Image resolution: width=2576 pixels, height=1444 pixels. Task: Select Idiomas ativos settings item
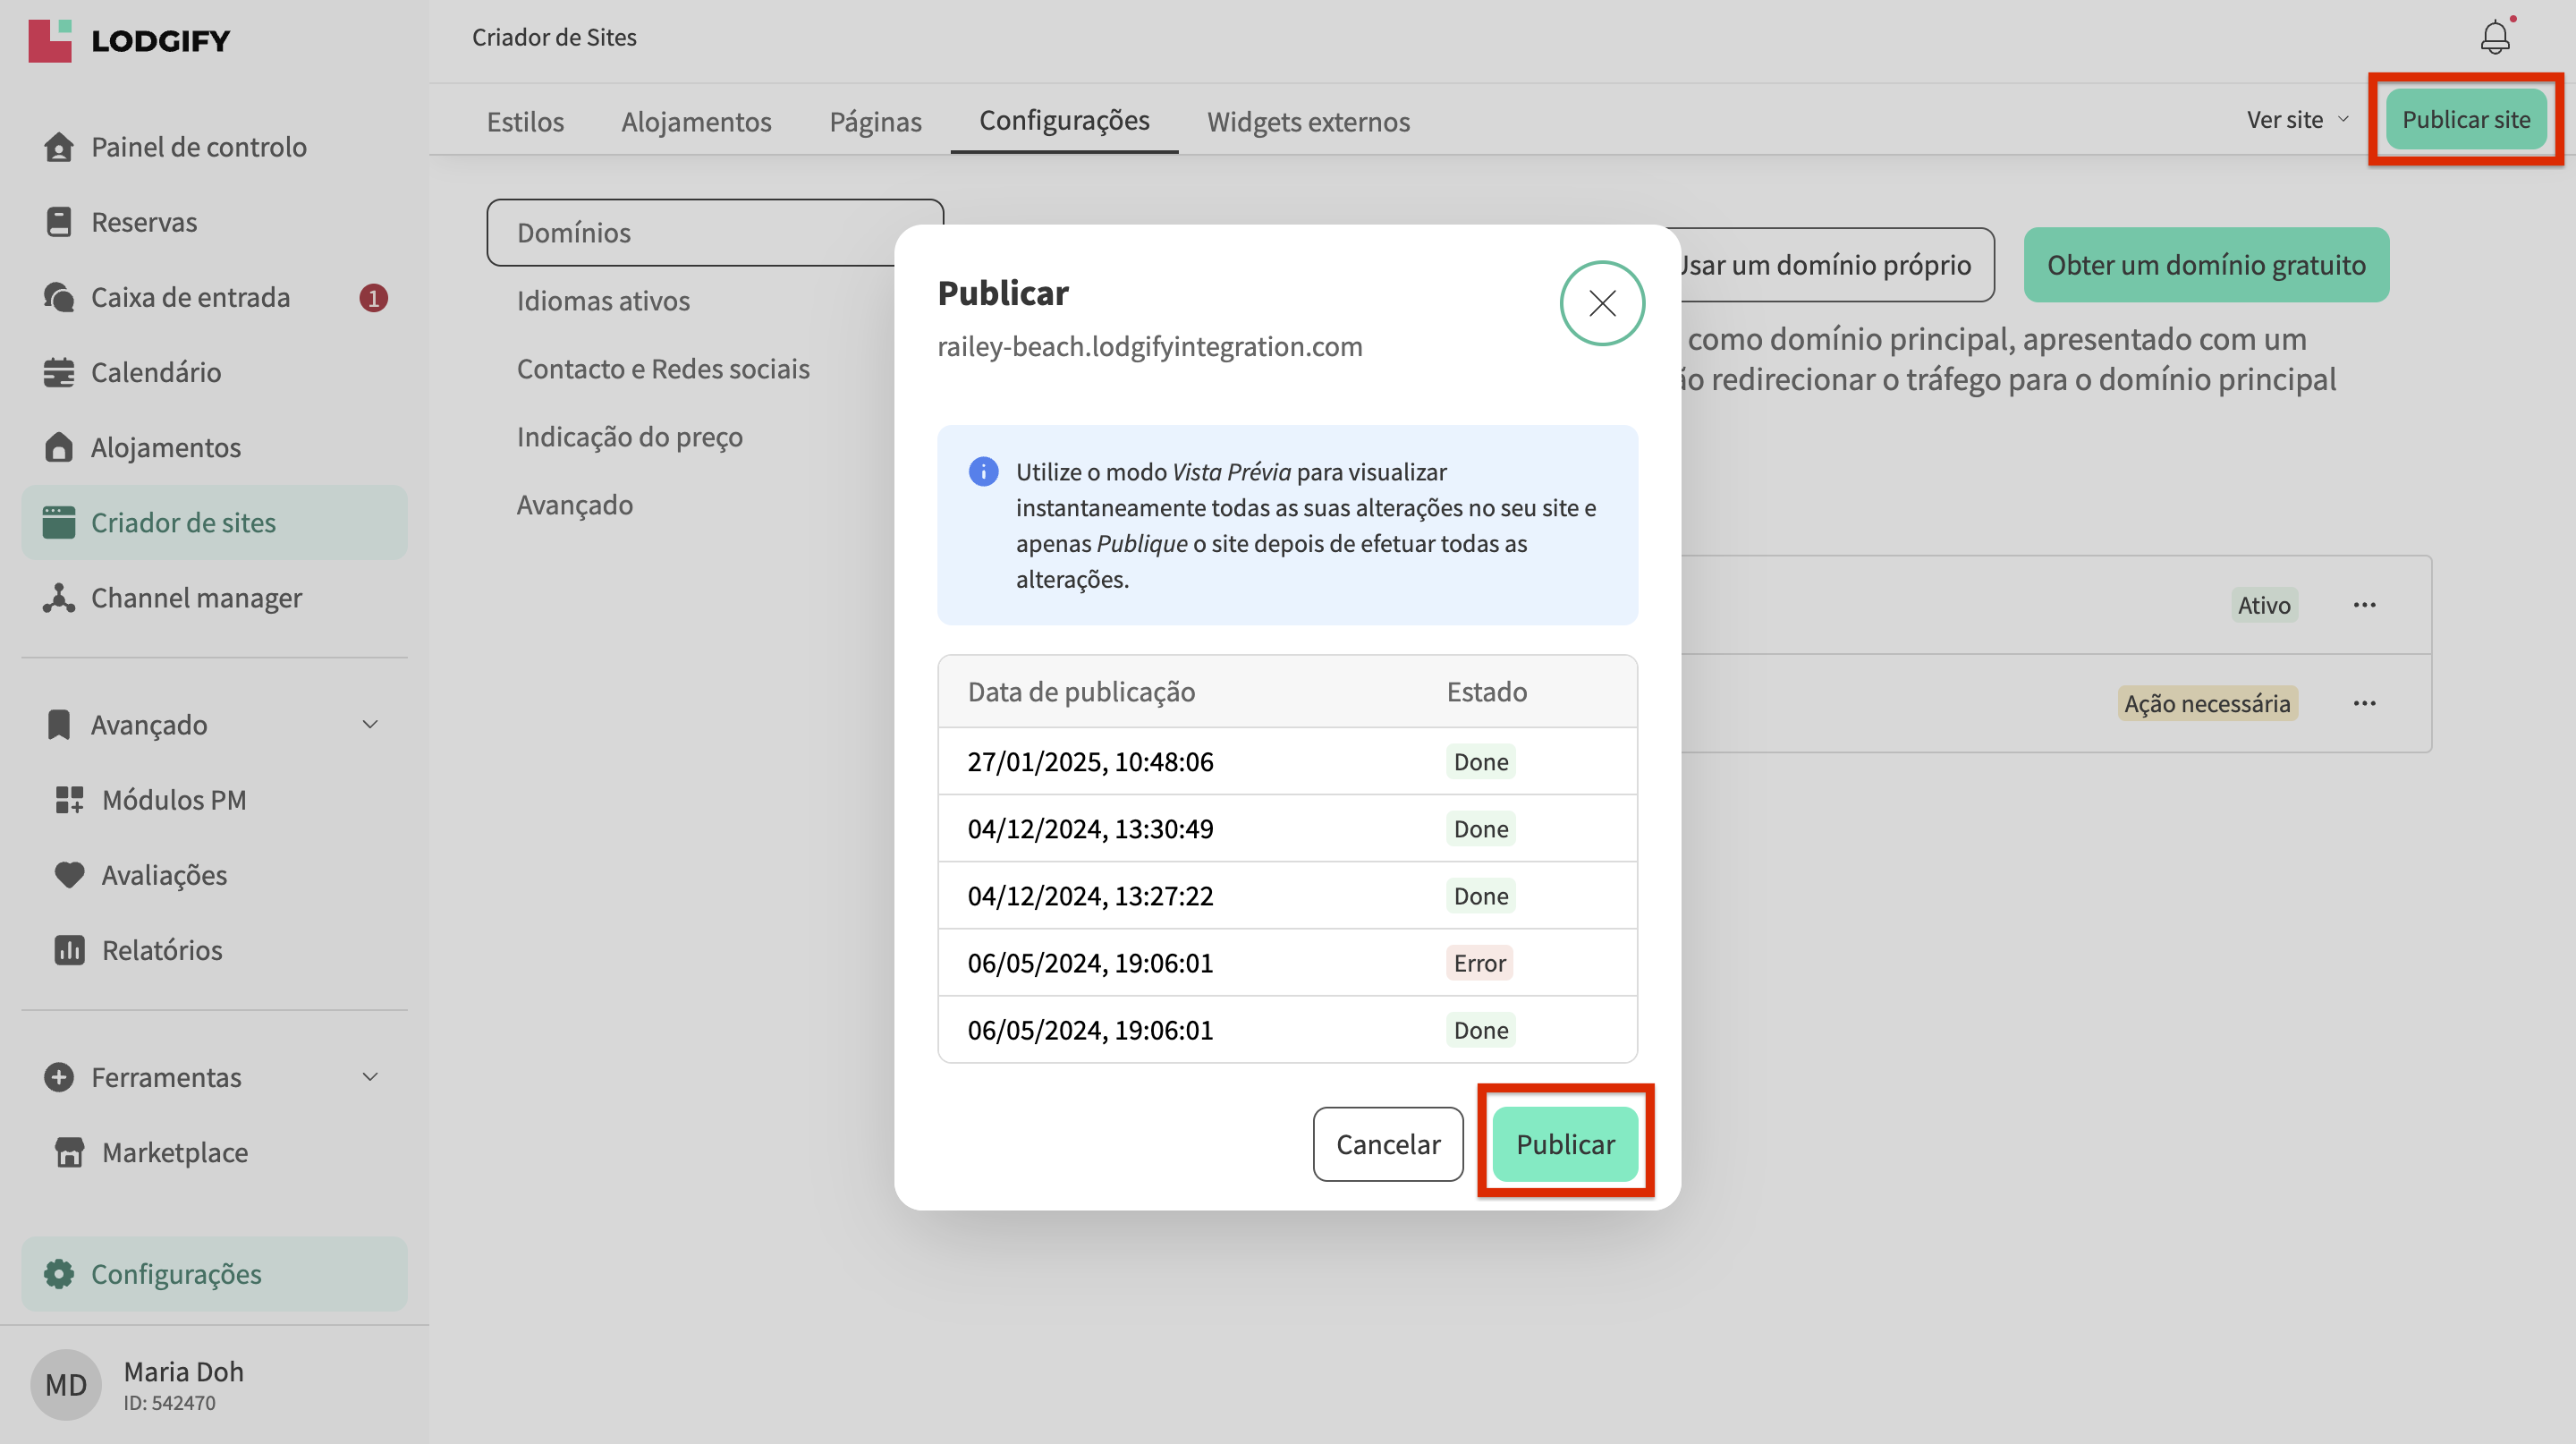pos(603,301)
